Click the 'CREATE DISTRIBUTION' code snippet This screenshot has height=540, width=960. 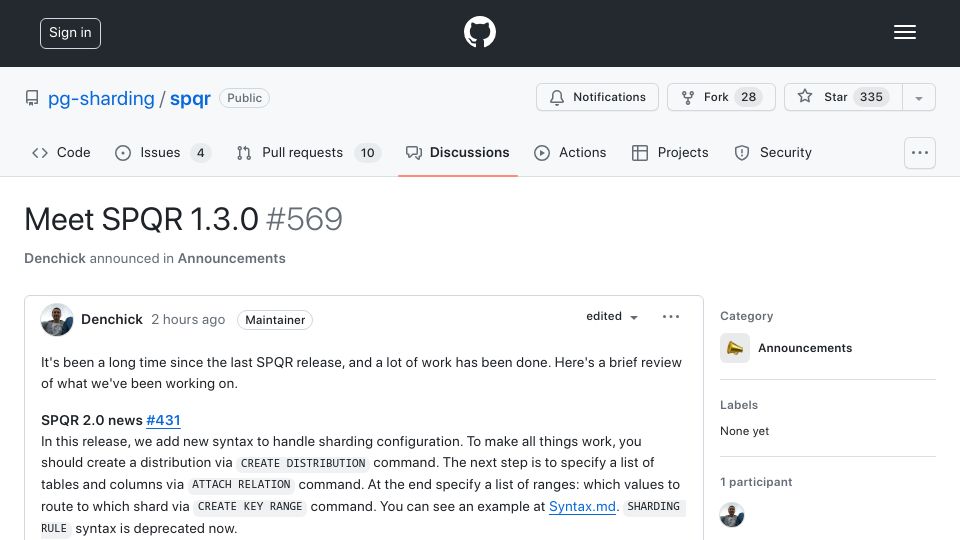(x=303, y=463)
